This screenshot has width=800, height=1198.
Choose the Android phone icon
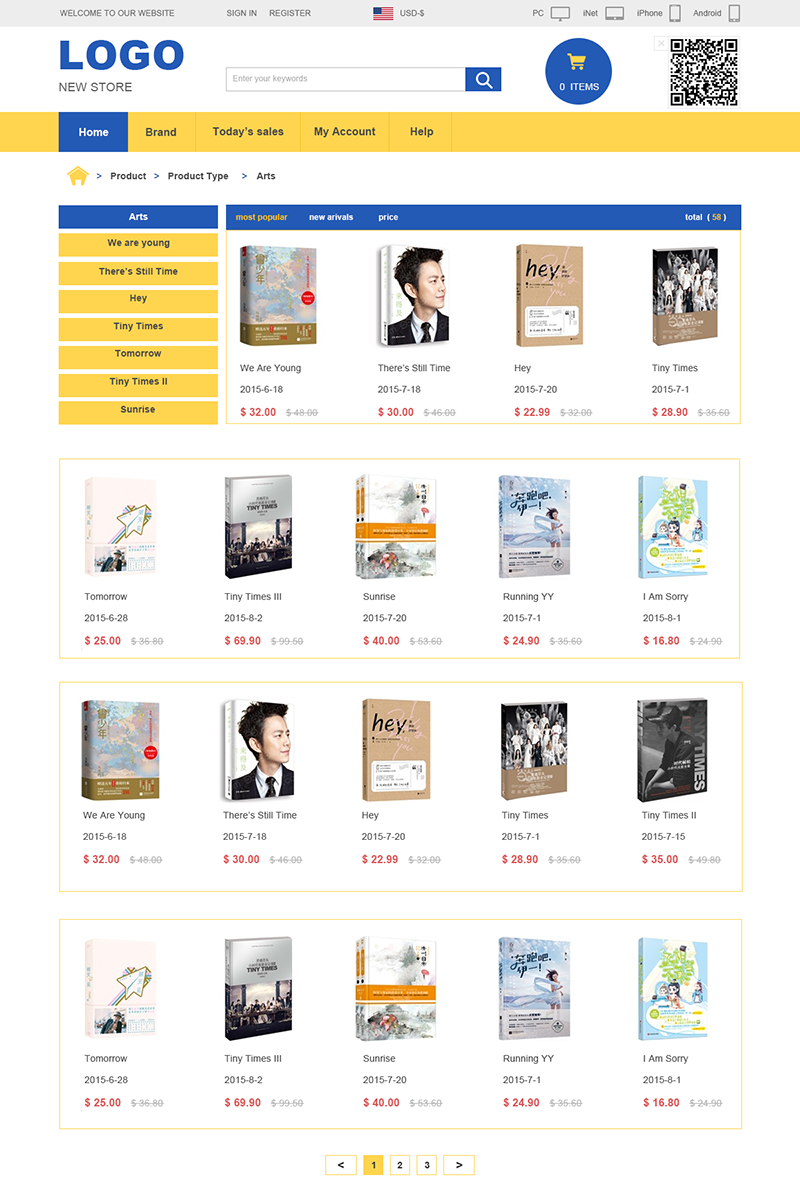[x=734, y=13]
